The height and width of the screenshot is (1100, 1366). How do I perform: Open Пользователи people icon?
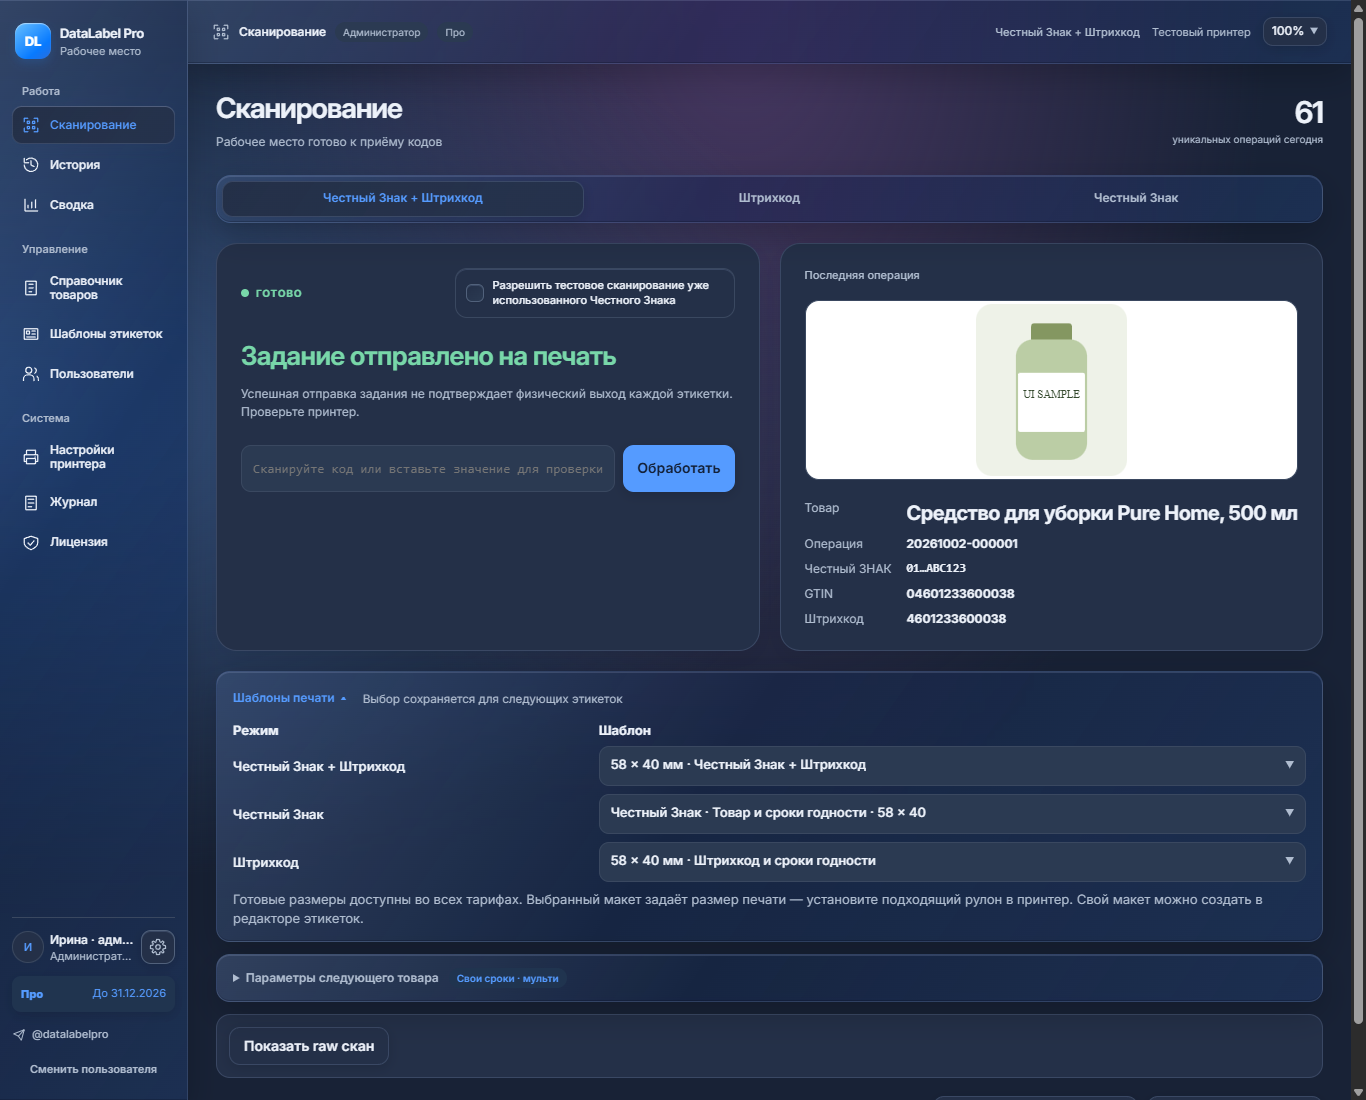(31, 374)
